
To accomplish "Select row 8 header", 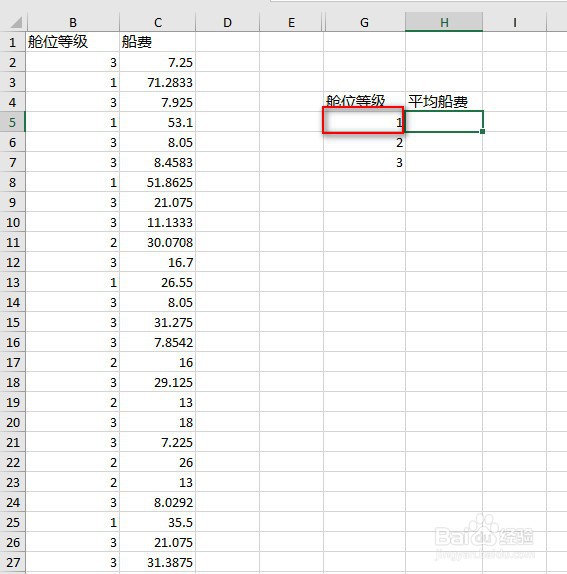I will pos(12,182).
